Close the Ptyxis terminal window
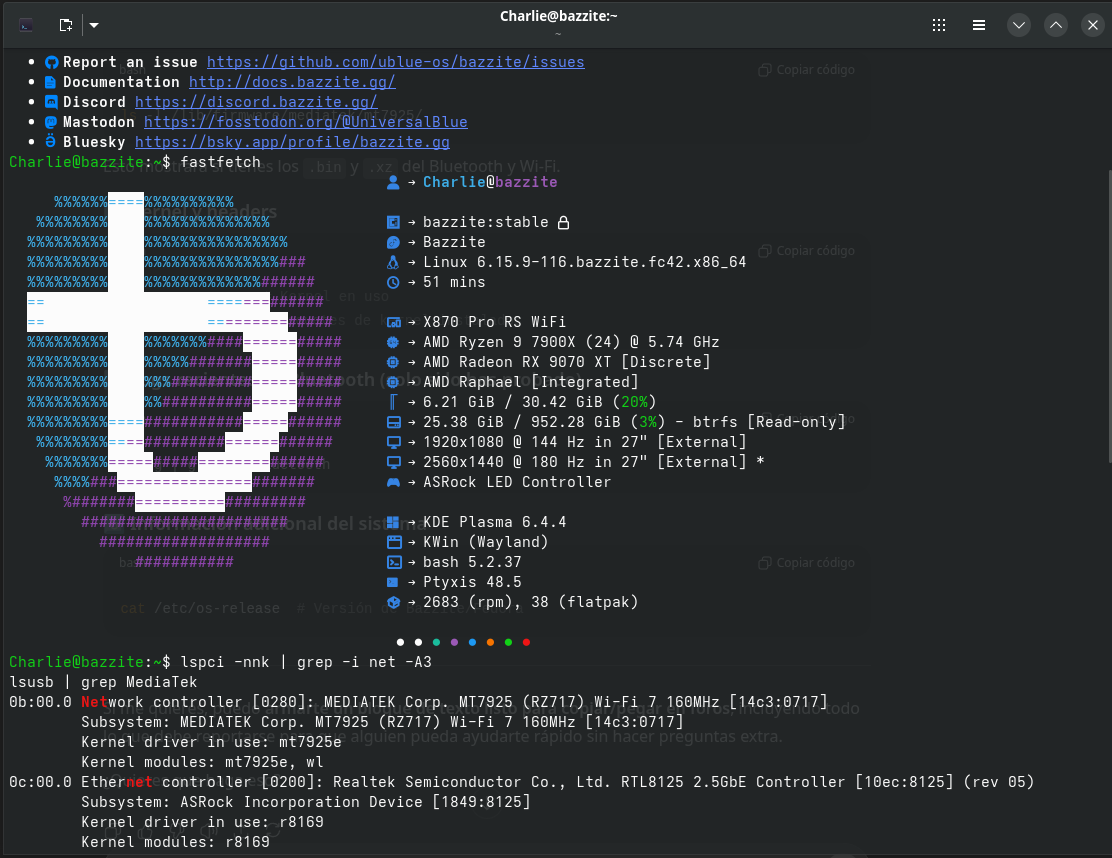This screenshot has height=858, width=1112. click(x=1093, y=26)
